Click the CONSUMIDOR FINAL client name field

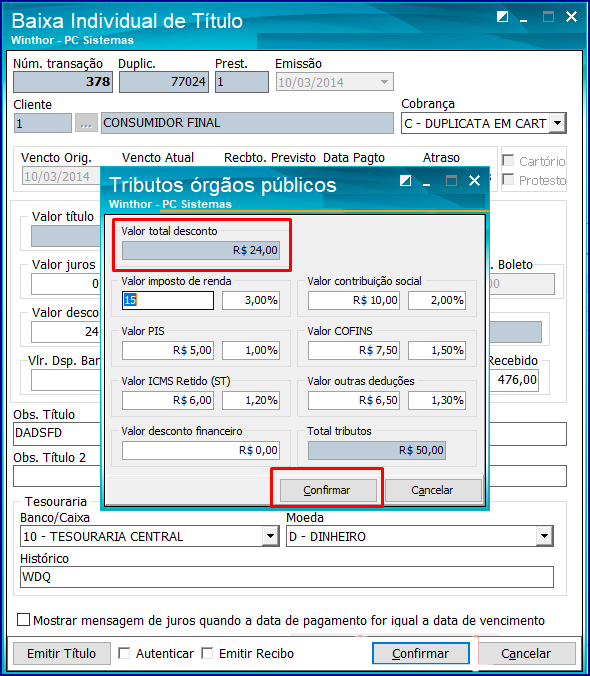247,123
